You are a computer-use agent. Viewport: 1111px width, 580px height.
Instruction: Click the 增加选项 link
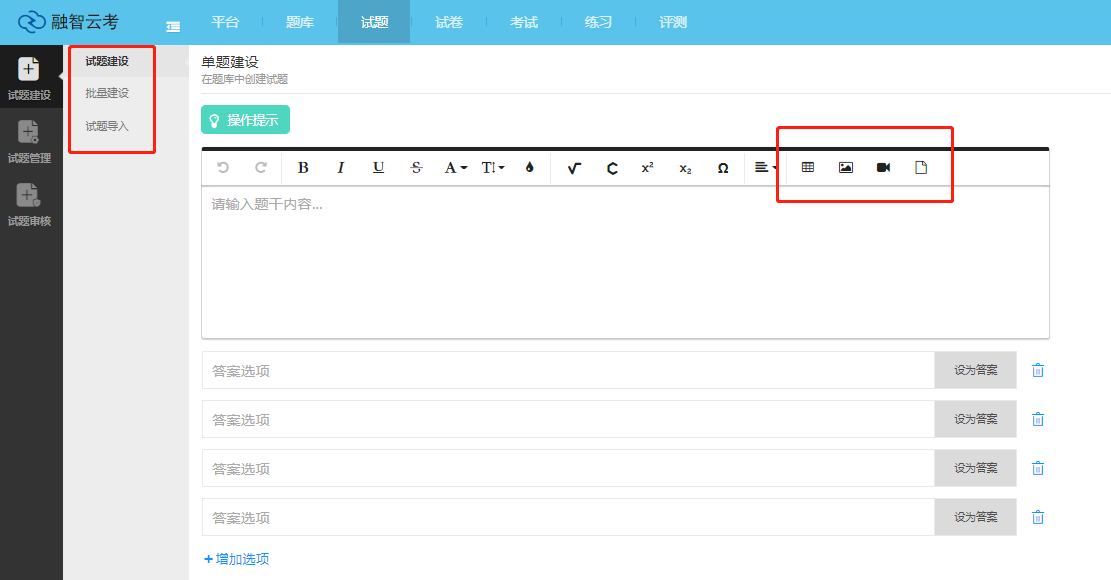tap(236, 559)
